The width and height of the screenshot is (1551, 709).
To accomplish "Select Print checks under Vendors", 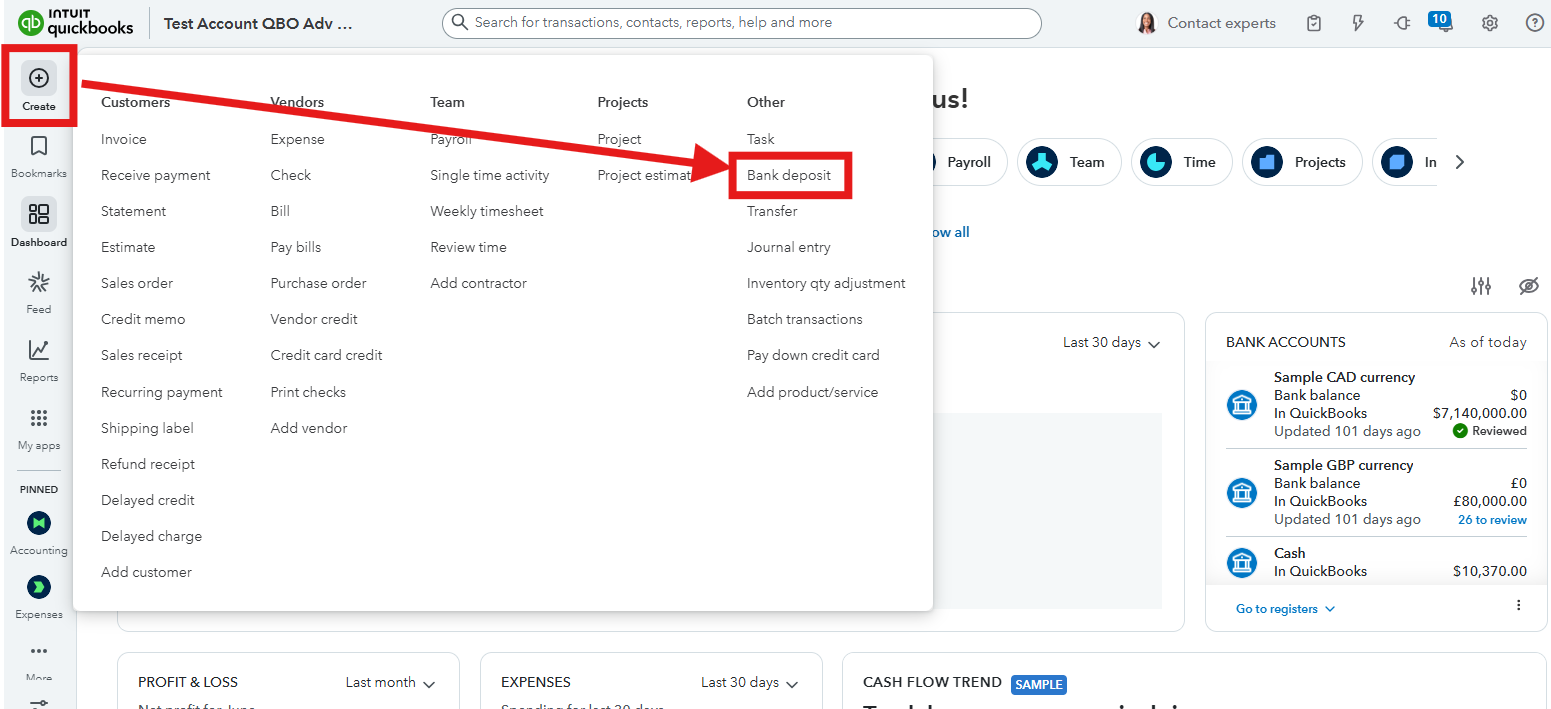I will [x=308, y=393].
